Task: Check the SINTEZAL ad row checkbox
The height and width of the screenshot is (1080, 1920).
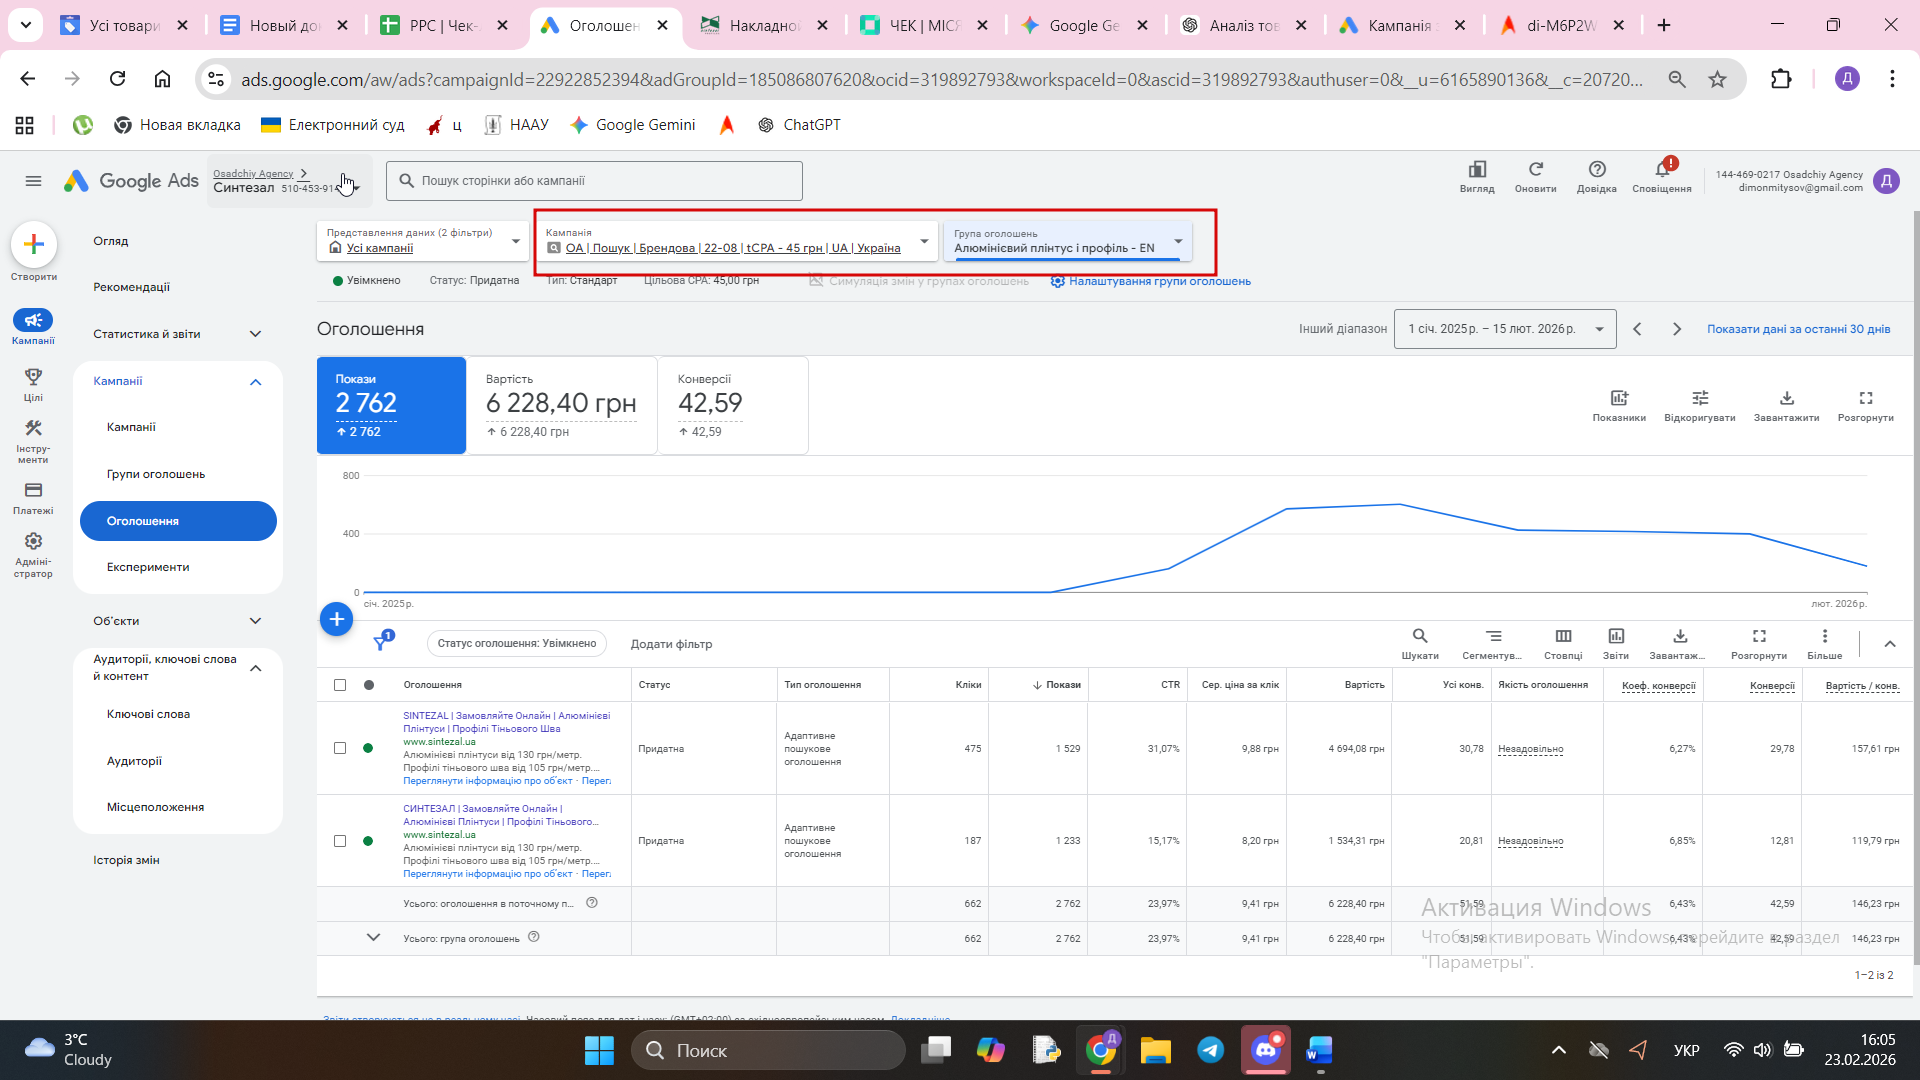Action: coord(340,748)
